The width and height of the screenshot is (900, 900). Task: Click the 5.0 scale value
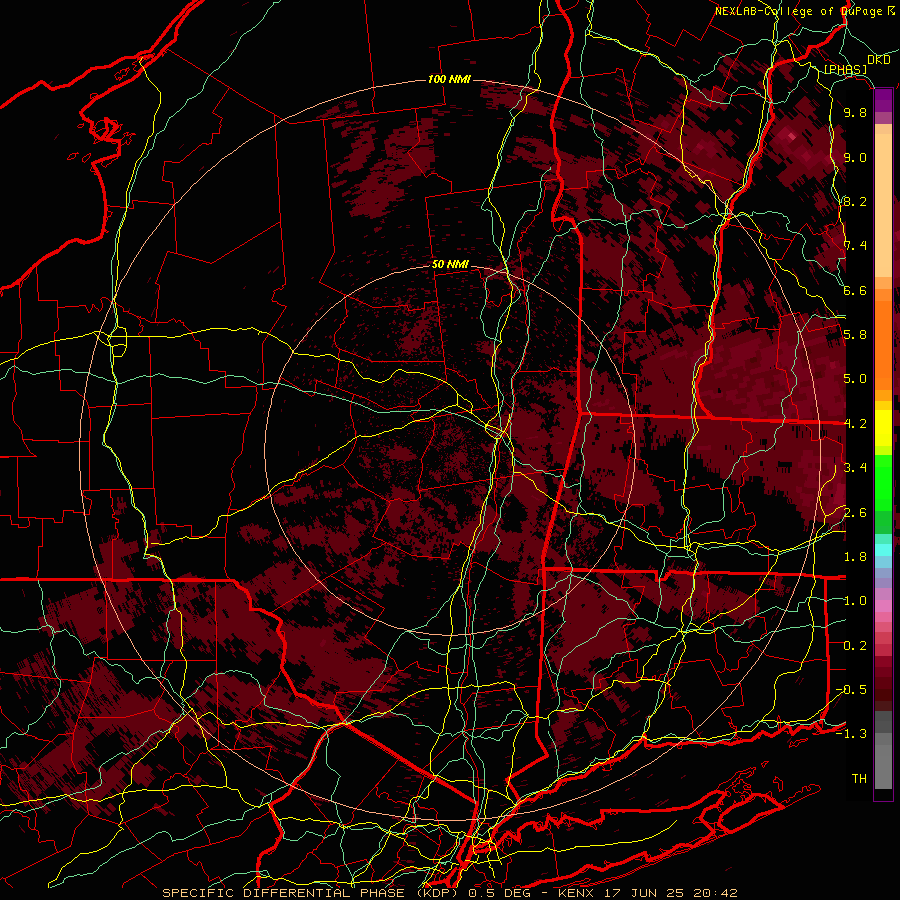tap(855, 379)
